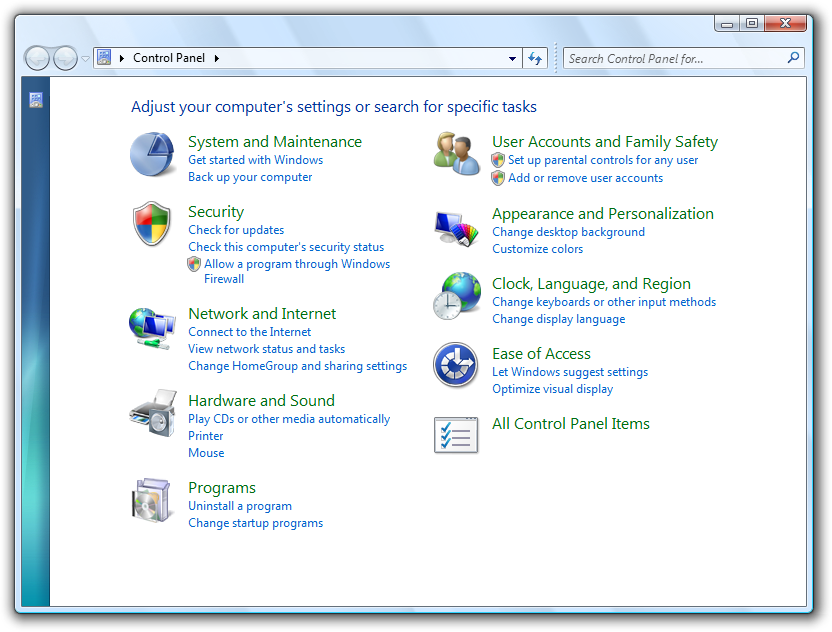Click Customize colors
The width and height of the screenshot is (832, 632).
(538, 249)
